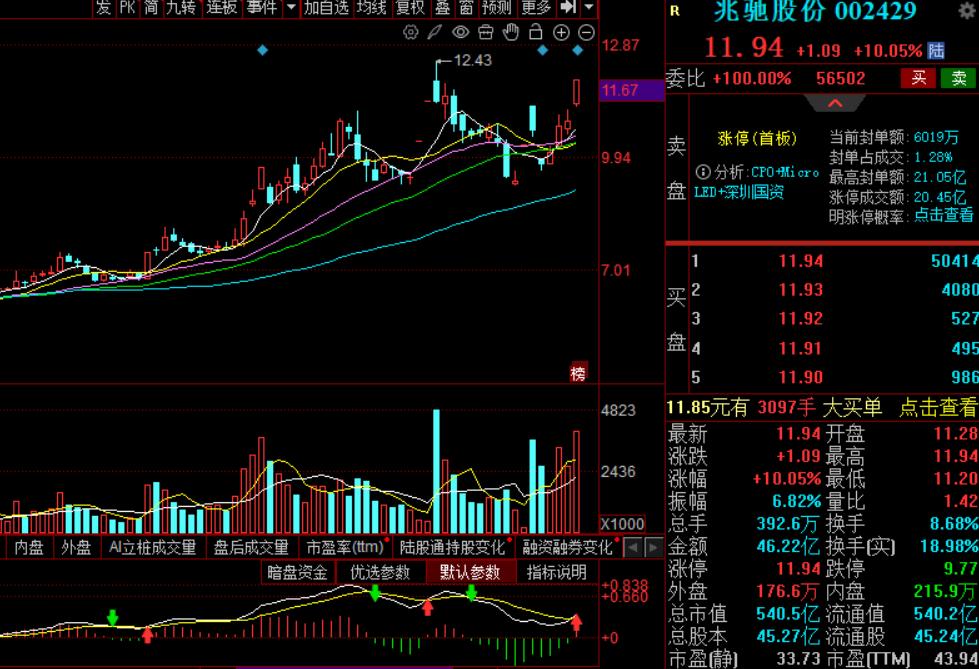Viewport: 979px width, 669px height.
Task: Click 换手(实) turnover value 18.98%
Action: tap(949, 546)
